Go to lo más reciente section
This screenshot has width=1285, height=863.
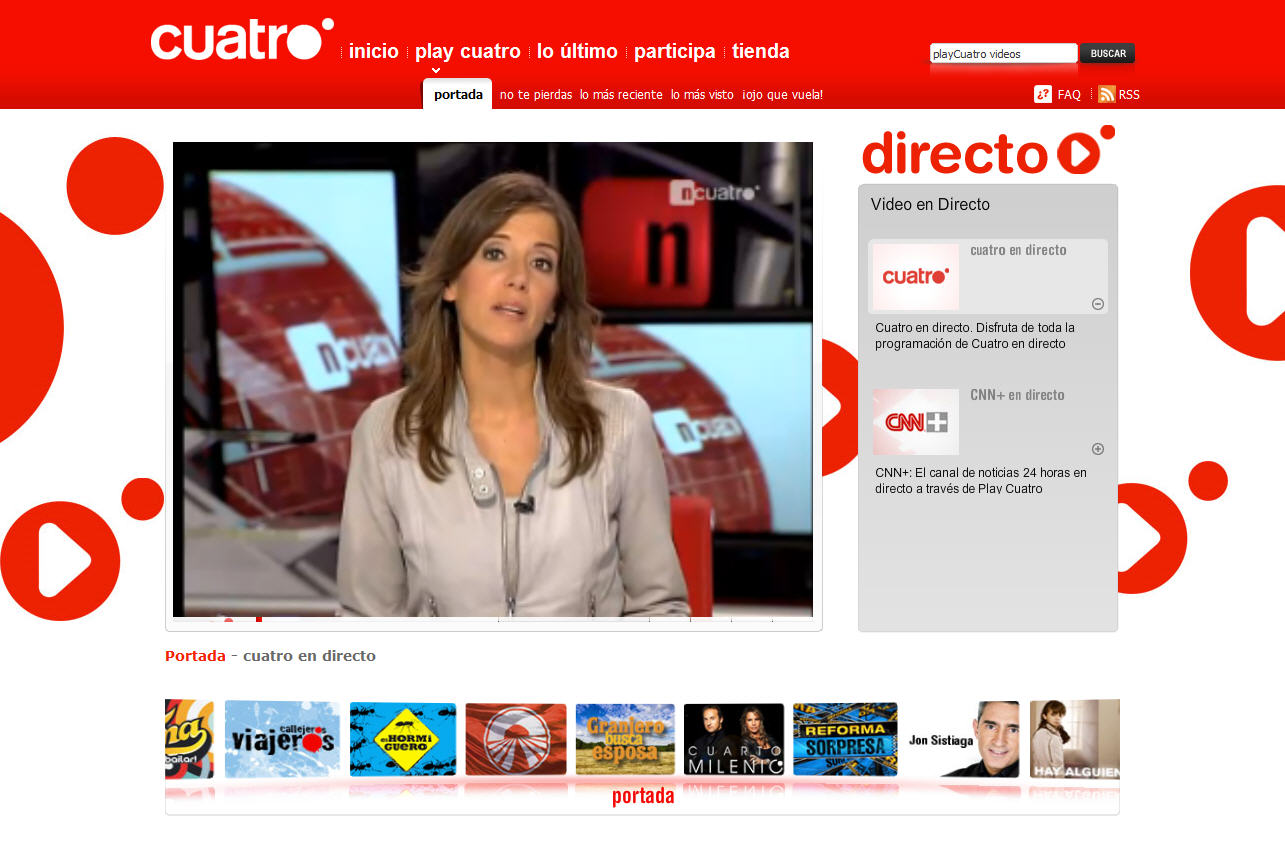(621, 95)
